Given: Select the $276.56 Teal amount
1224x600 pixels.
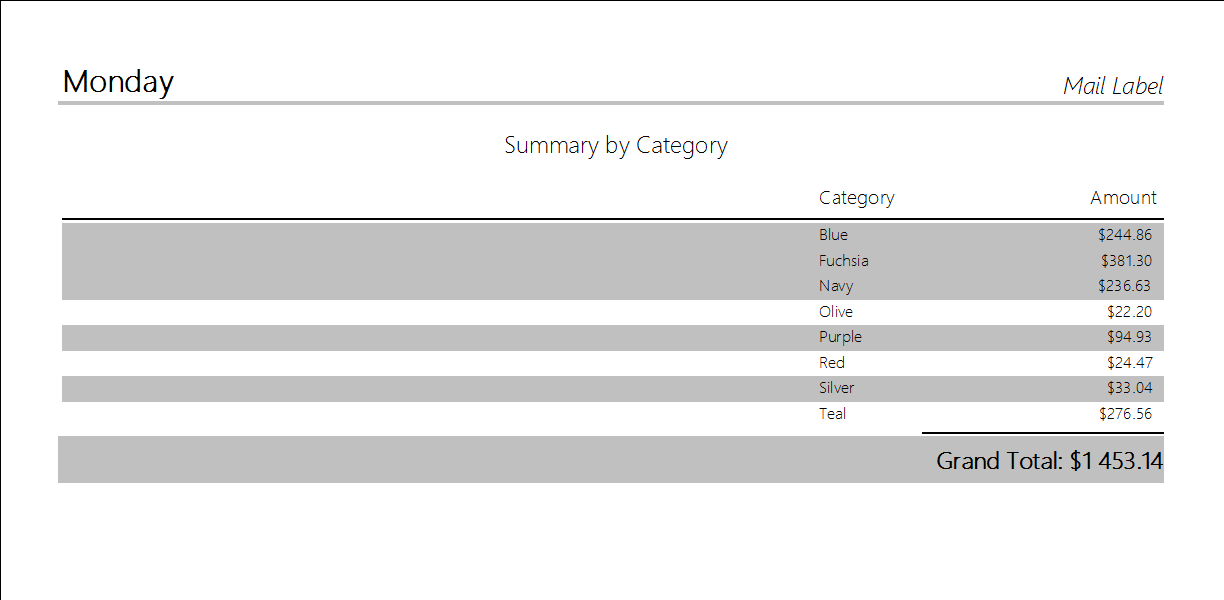Looking at the screenshot, I should click(1125, 414).
